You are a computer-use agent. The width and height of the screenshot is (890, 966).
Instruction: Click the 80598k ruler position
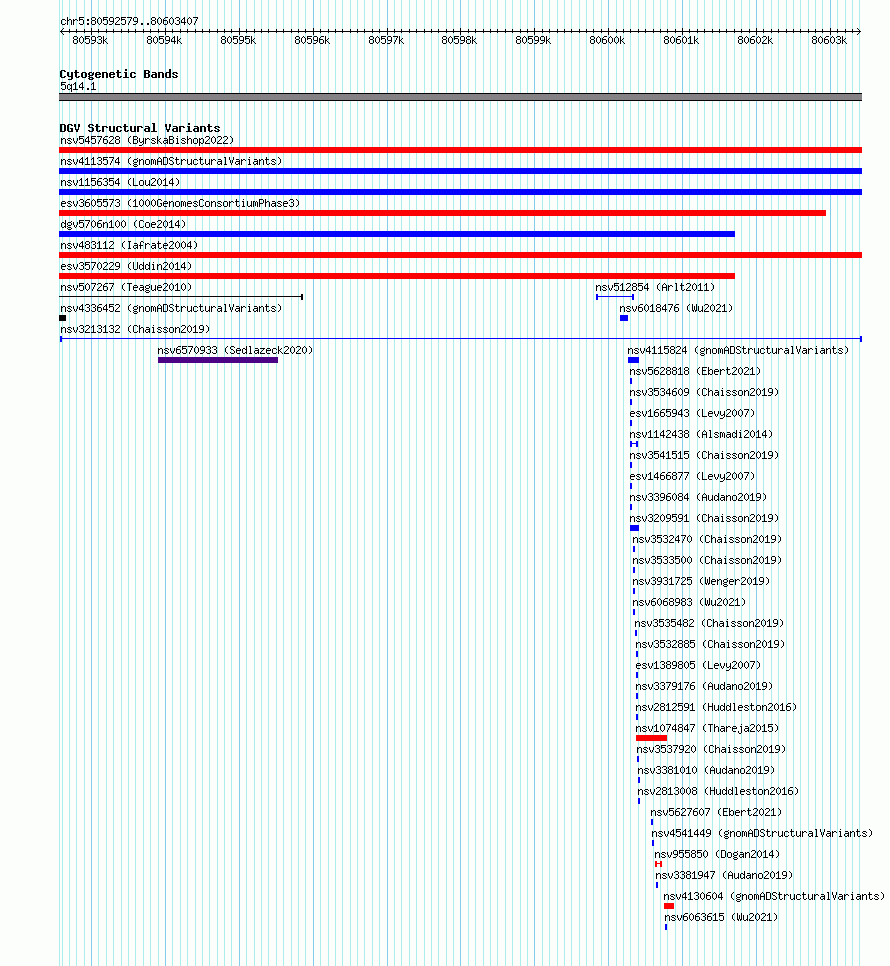tap(459, 41)
